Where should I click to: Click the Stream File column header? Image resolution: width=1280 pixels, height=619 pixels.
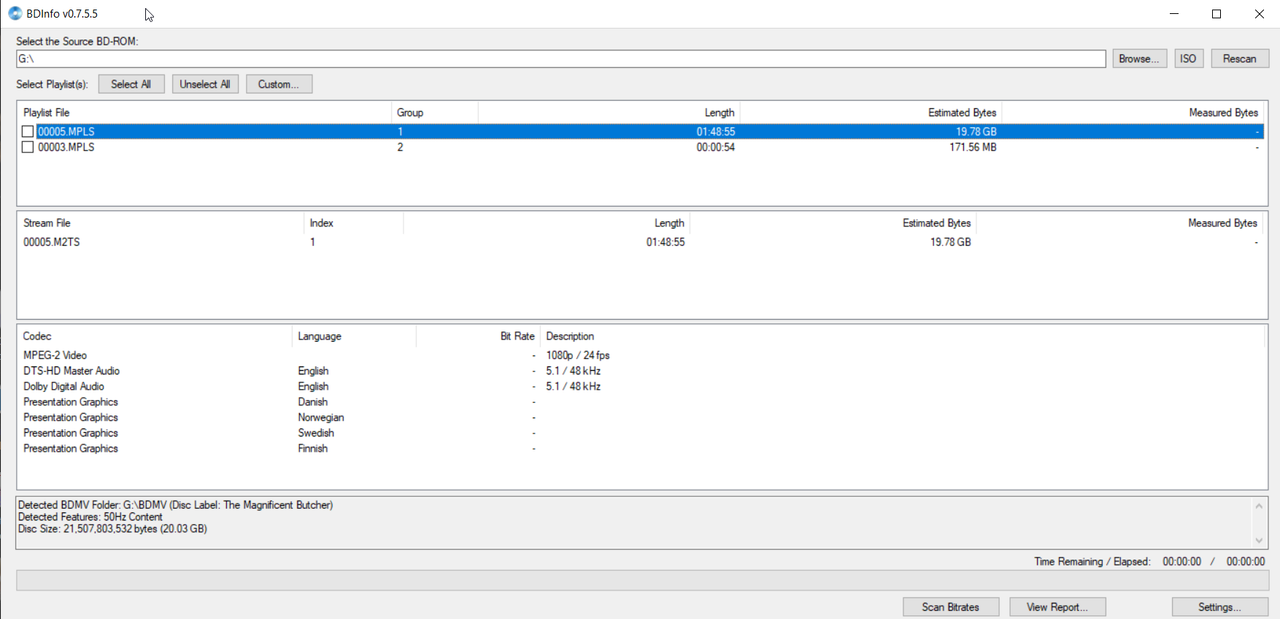click(161, 223)
